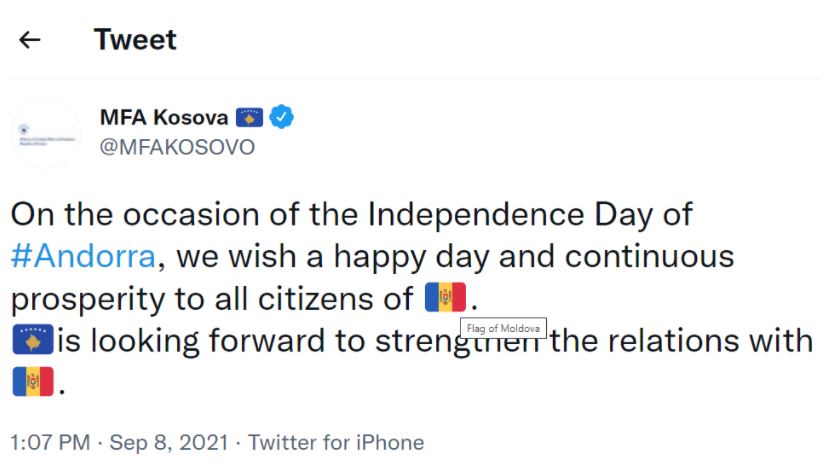
Task: Click Kosovo flag emoji beside MFA Kosova name
Action: 249,118
